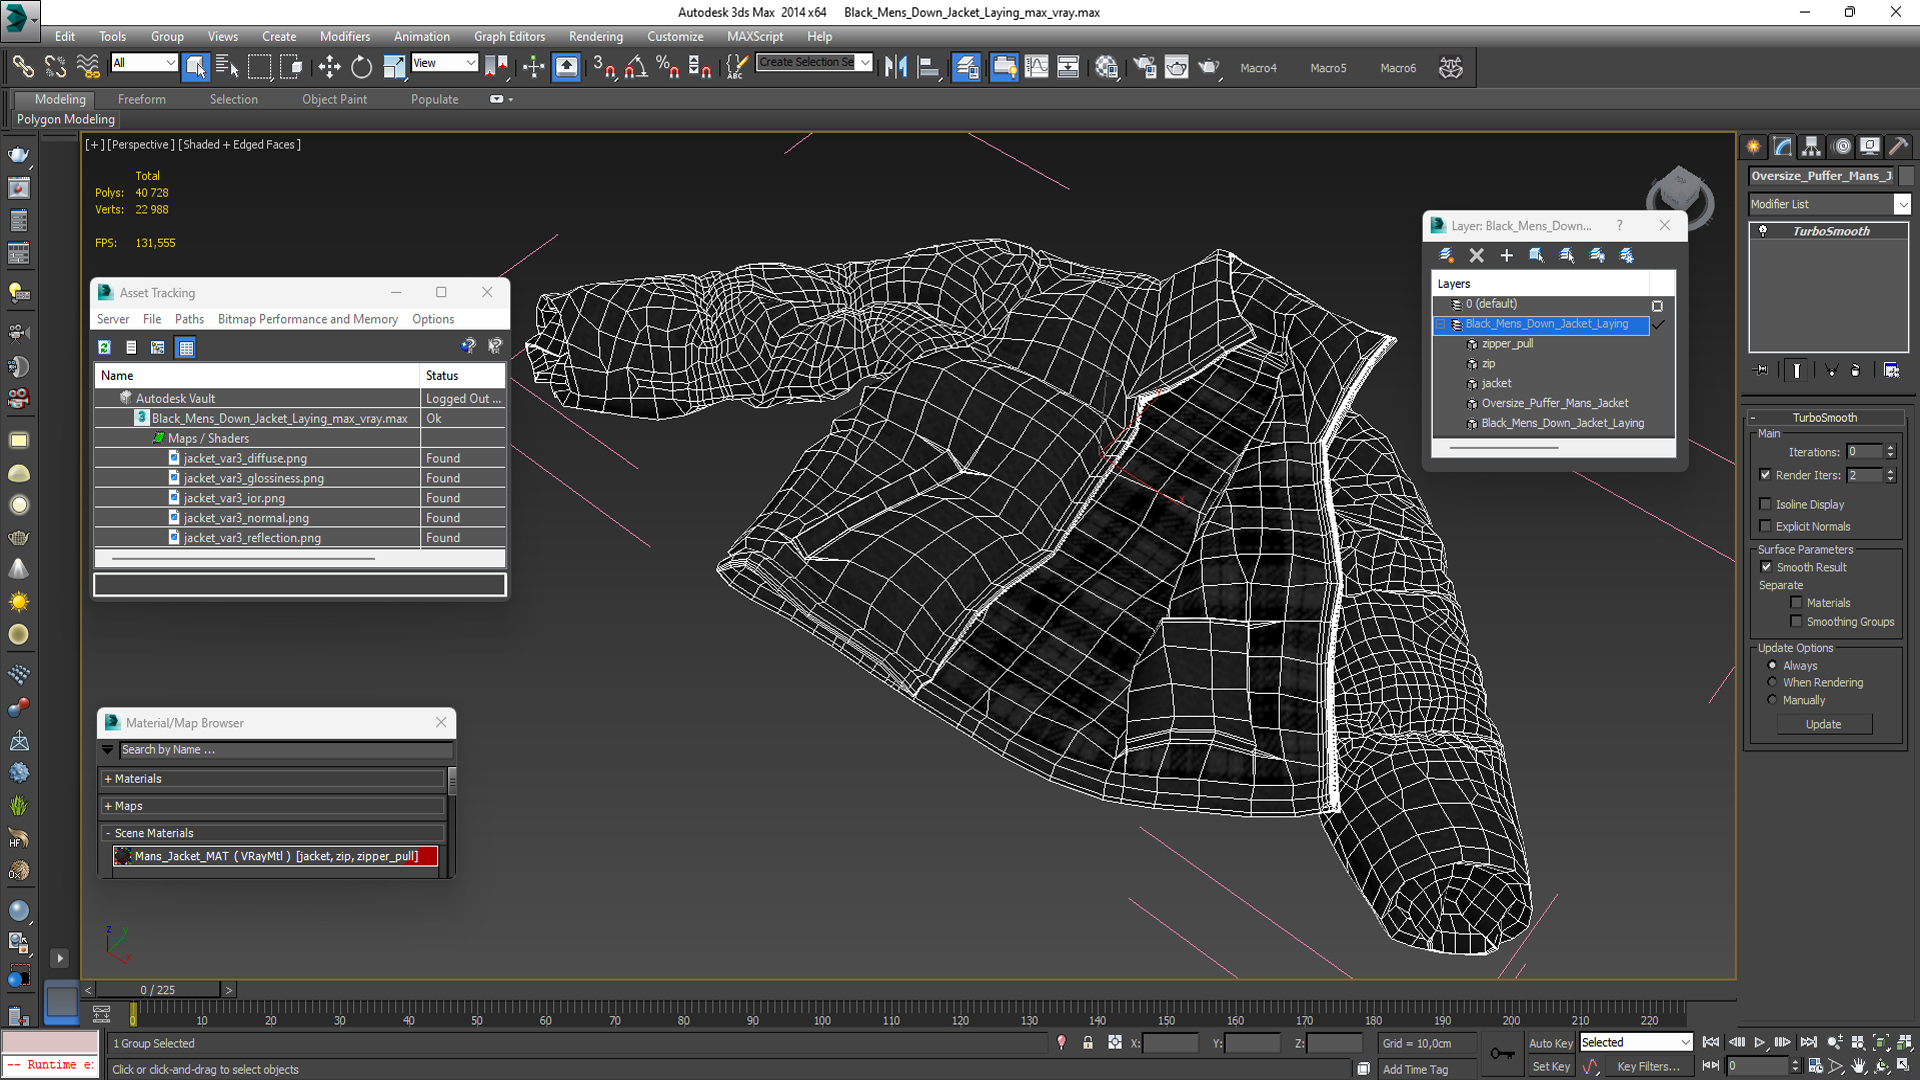This screenshot has height=1080, width=1920.
Task: Select Manually update option
Action: 1772,700
